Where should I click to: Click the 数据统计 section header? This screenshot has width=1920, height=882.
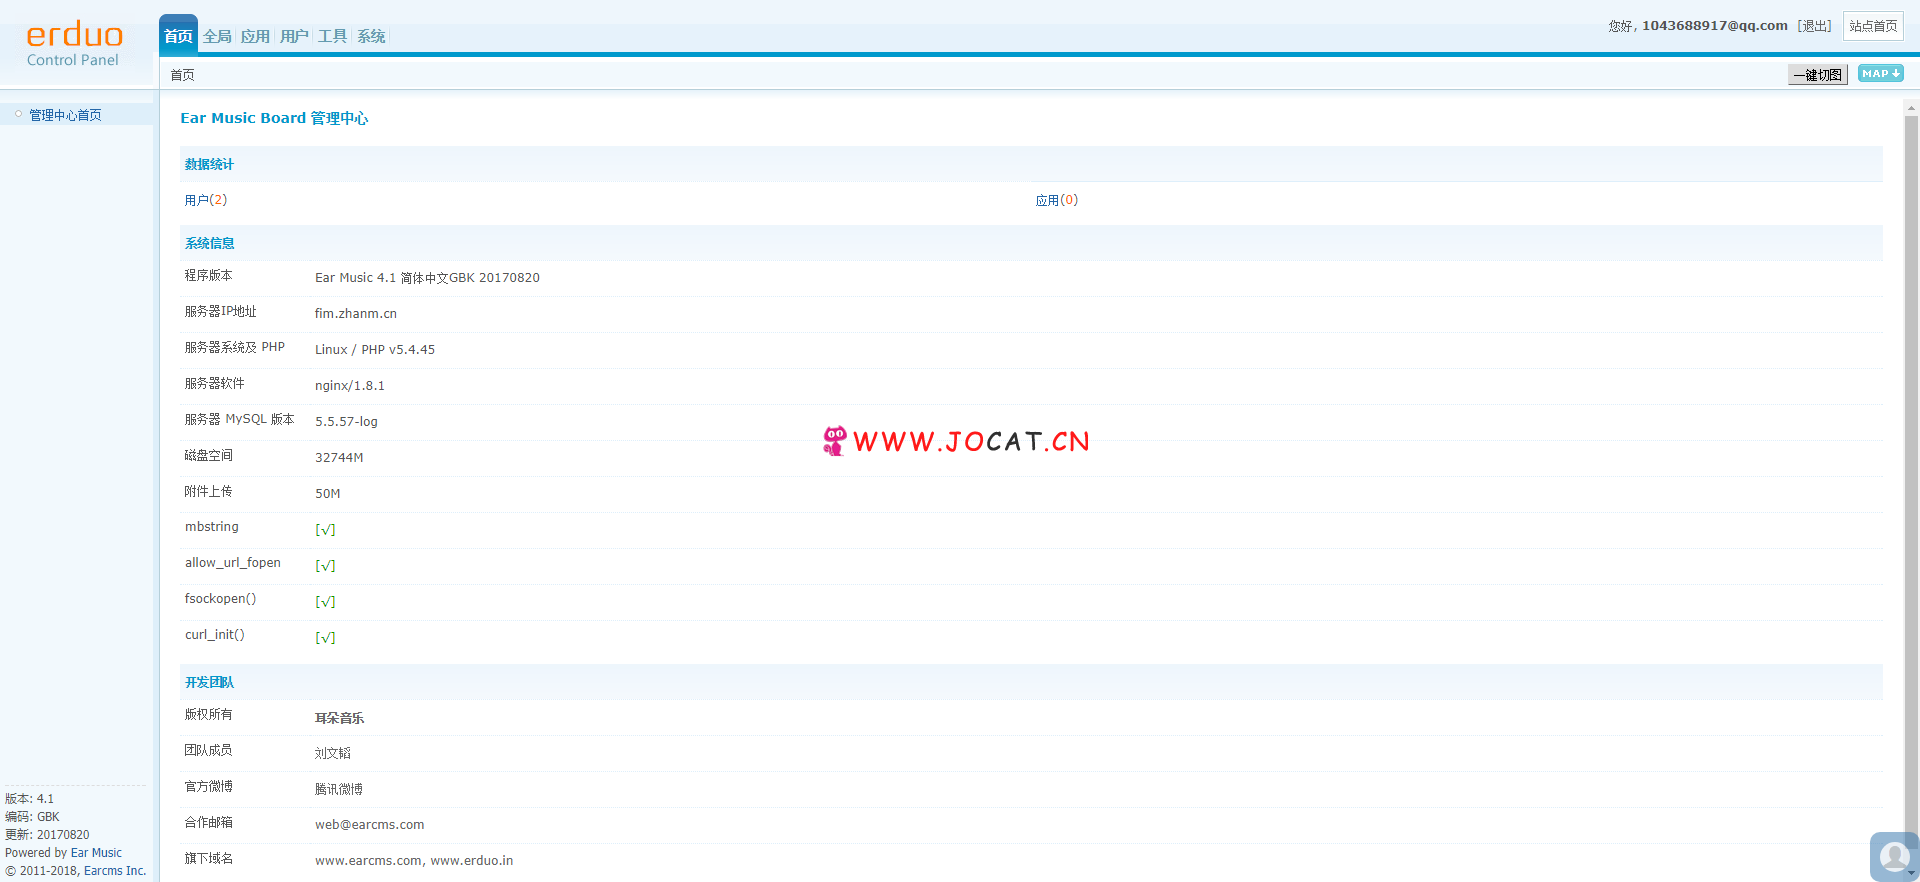point(209,164)
